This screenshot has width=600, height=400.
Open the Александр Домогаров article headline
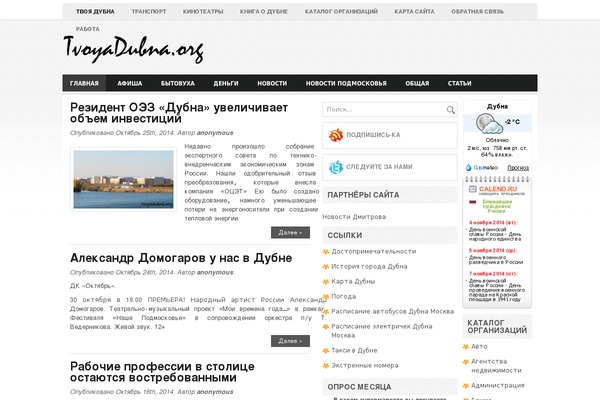point(181,258)
